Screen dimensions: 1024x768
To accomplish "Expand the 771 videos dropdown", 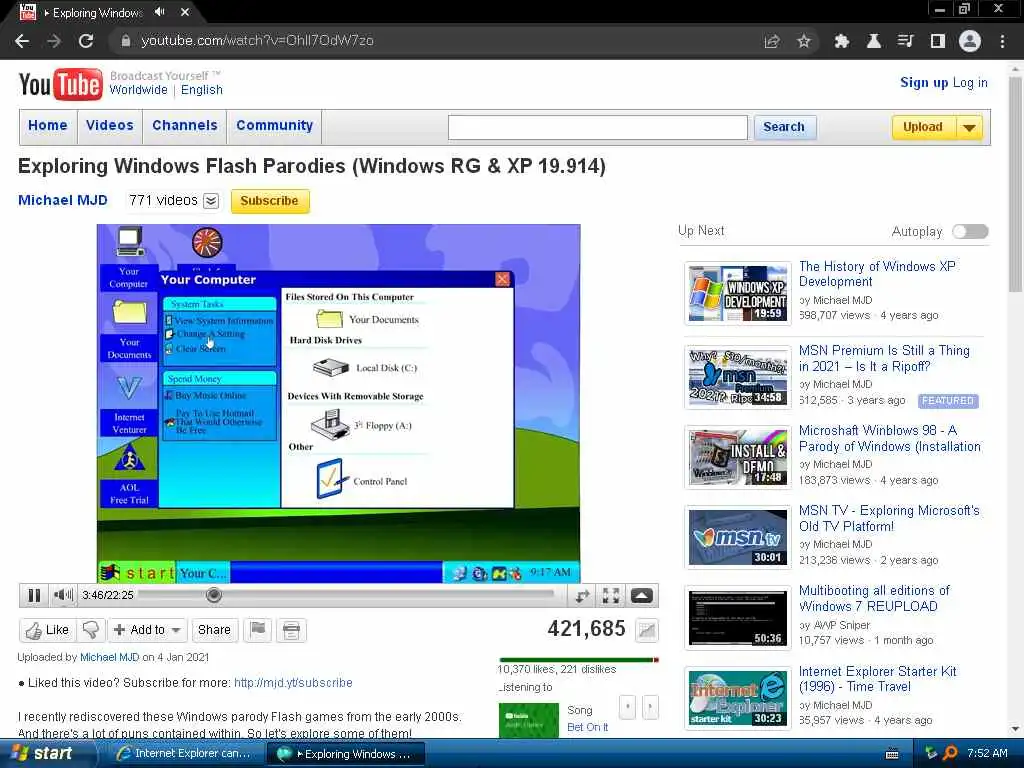I will 211,201.
